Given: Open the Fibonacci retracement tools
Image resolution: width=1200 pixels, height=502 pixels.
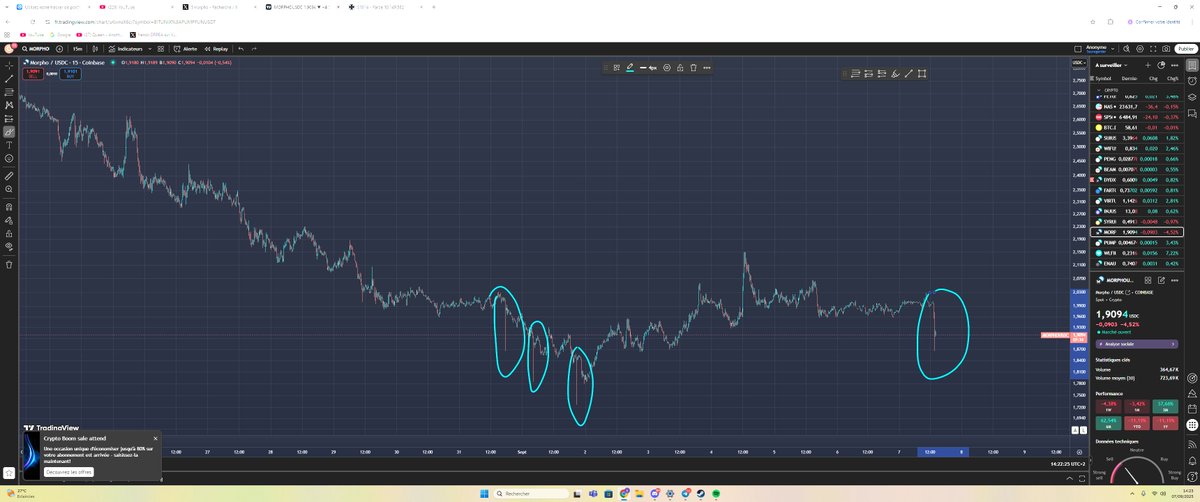Looking at the screenshot, I should click(x=9, y=92).
